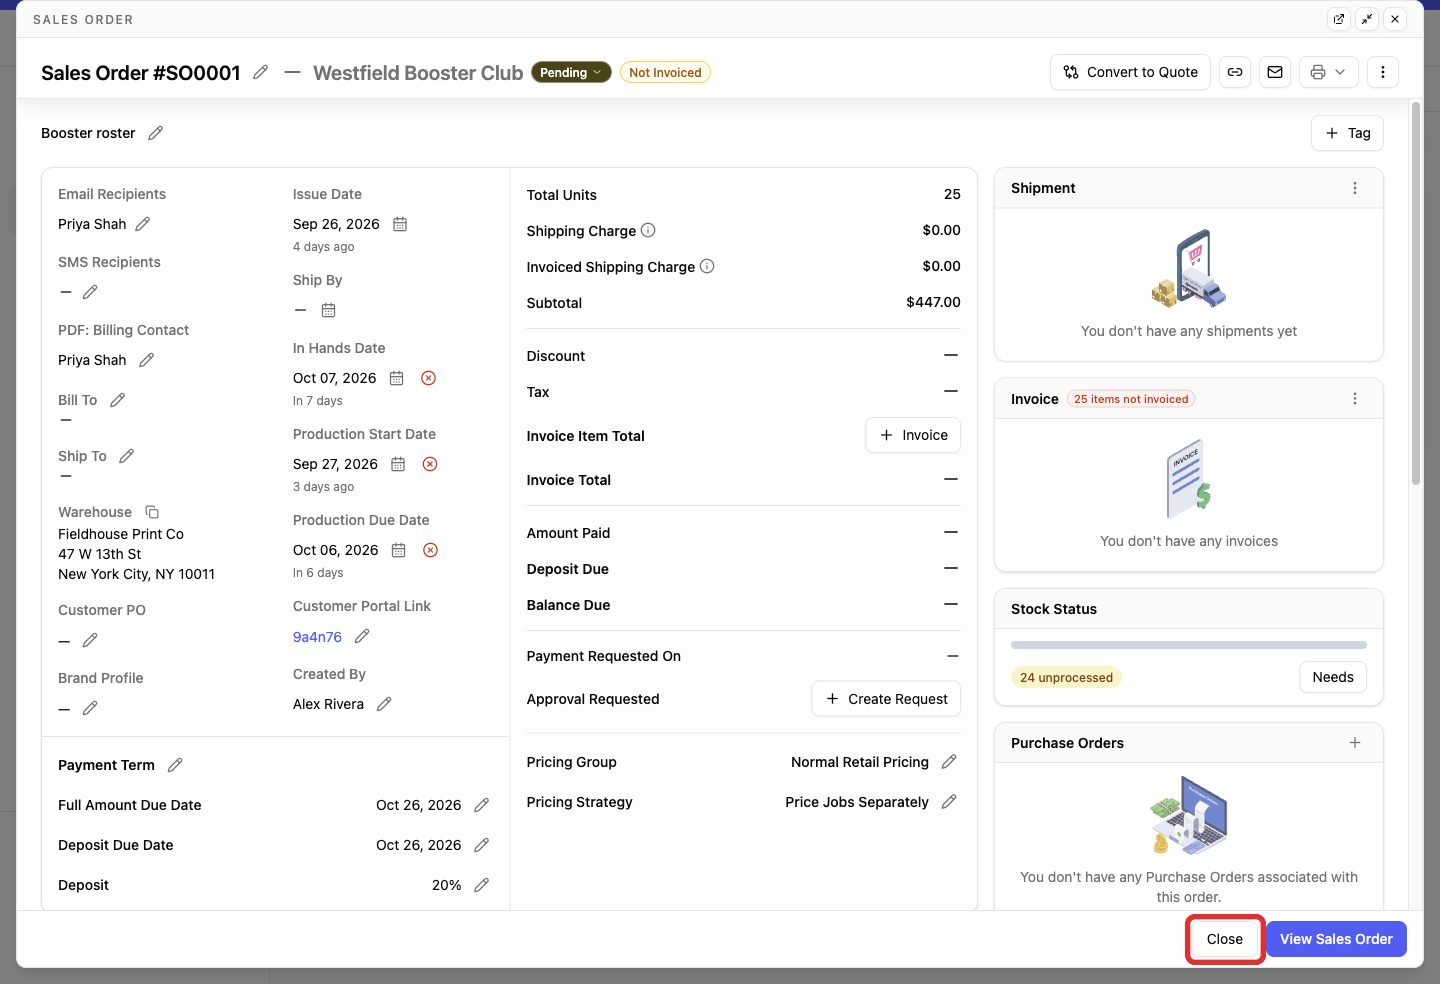Click the Needs button in Stock Status
The height and width of the screenshot is (984, 1440).
pyautogui.click(x=1333, y=677)
